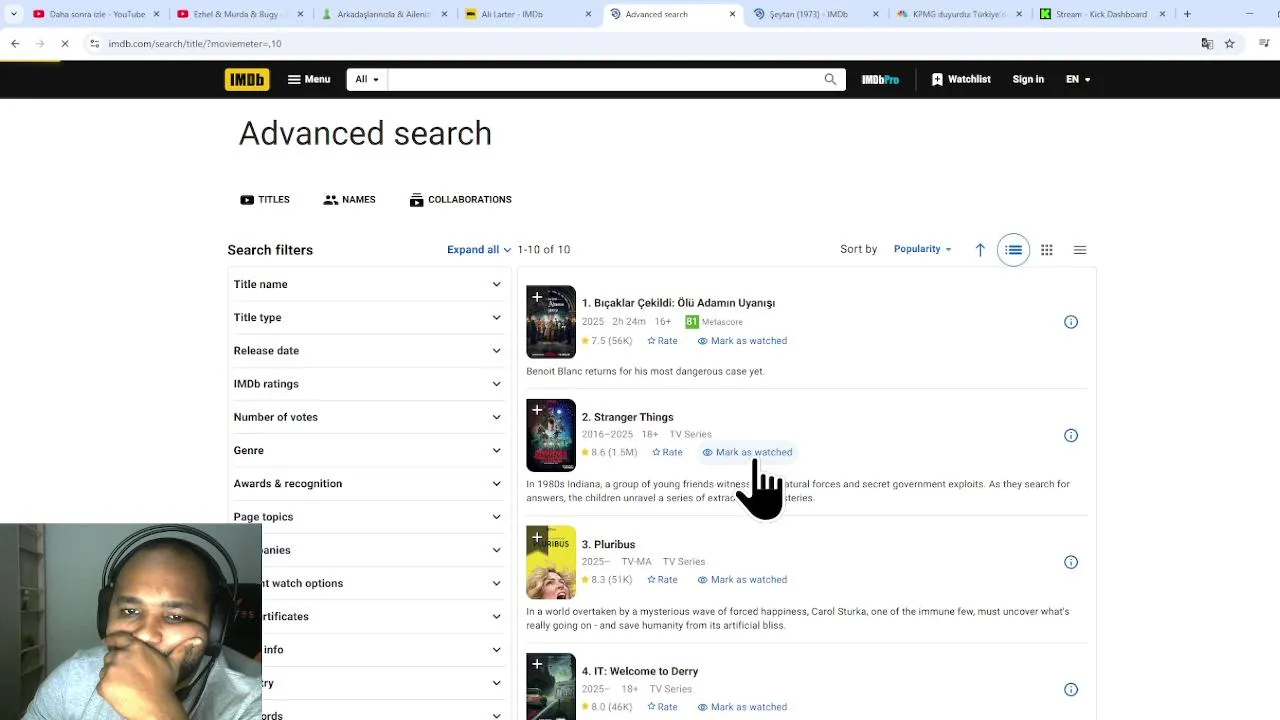1280x720 pixels.
Task: Mark Pluribus as watched
Action: point(742,580)
